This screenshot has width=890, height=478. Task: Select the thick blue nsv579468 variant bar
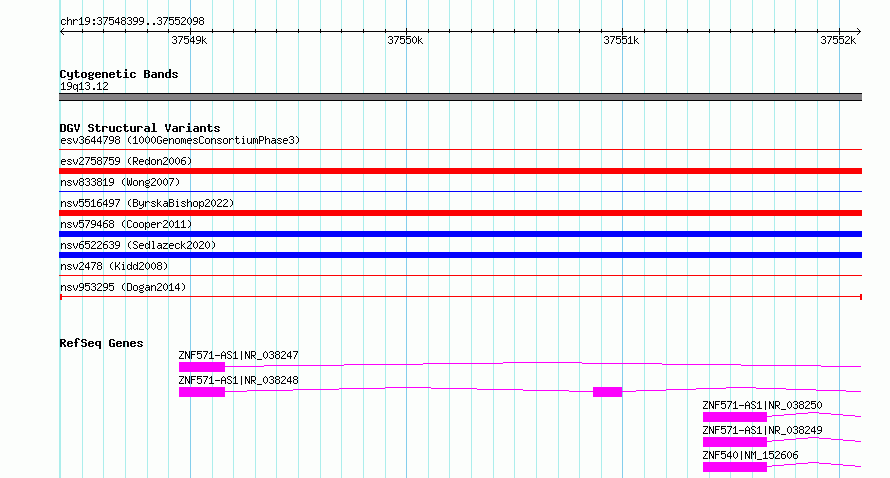coord(460,234)
